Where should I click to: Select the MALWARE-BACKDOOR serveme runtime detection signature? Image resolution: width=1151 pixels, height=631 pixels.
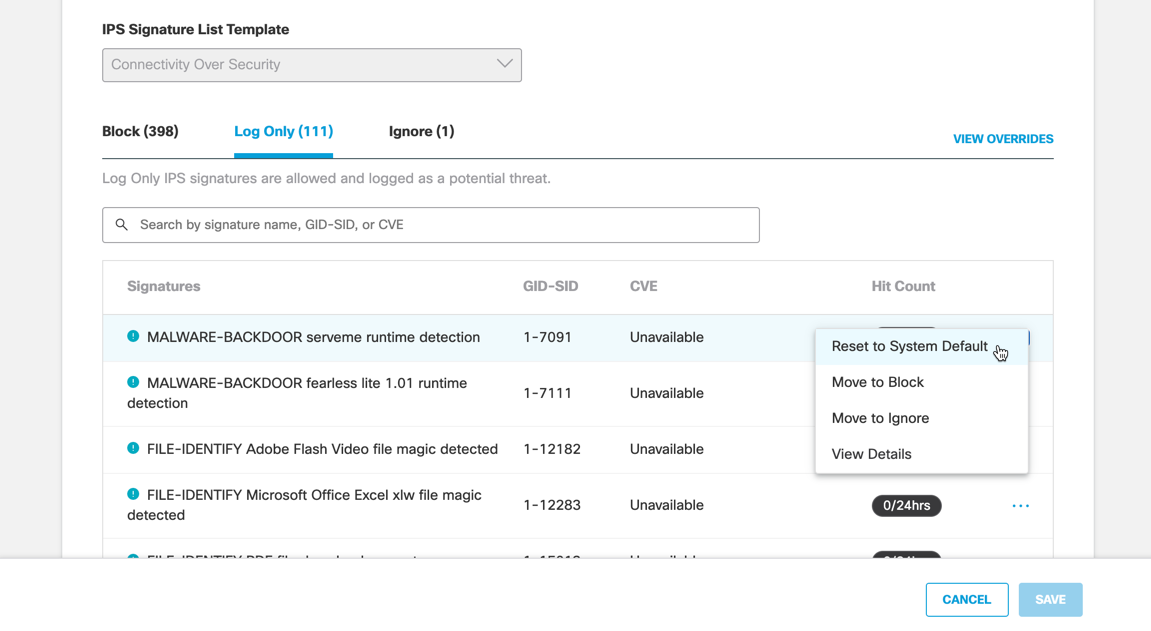(x=313, y=338)
